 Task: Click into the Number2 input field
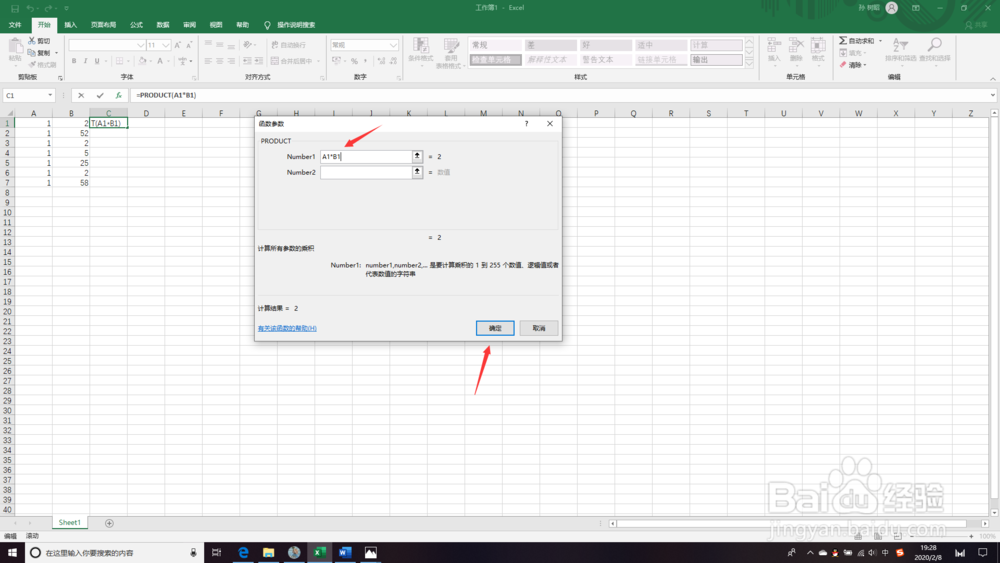click(x=366, y=172)
